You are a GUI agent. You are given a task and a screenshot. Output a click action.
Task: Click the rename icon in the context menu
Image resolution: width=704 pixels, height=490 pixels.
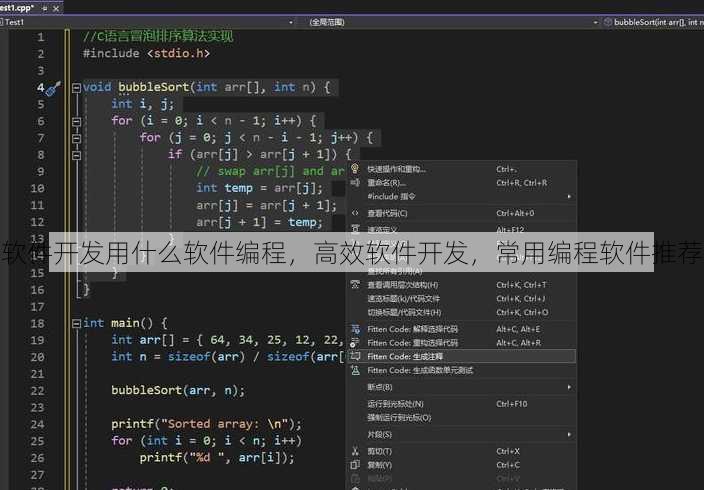pos(355,182)
